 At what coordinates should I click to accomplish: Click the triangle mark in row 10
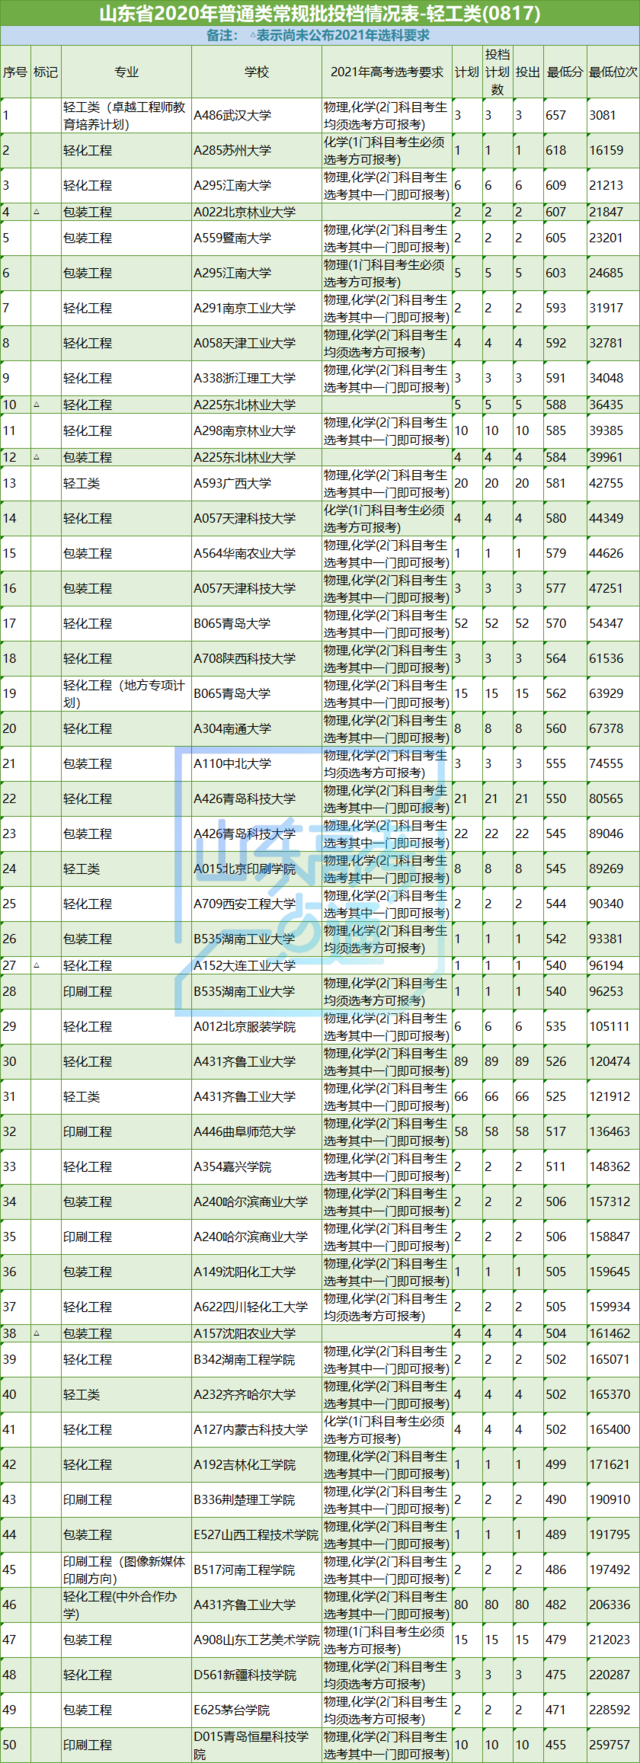pyautogui.click(x=36, y=405)
